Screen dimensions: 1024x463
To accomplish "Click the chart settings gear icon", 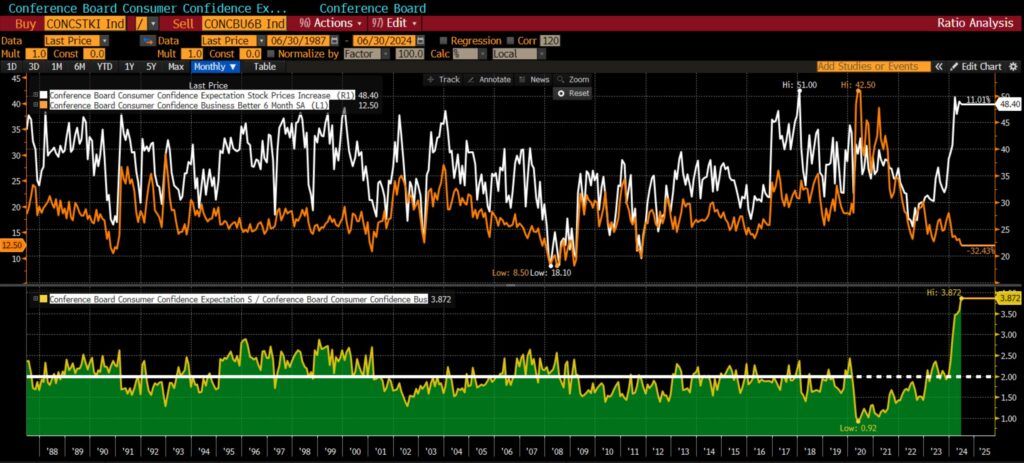I will (1012, 66).
